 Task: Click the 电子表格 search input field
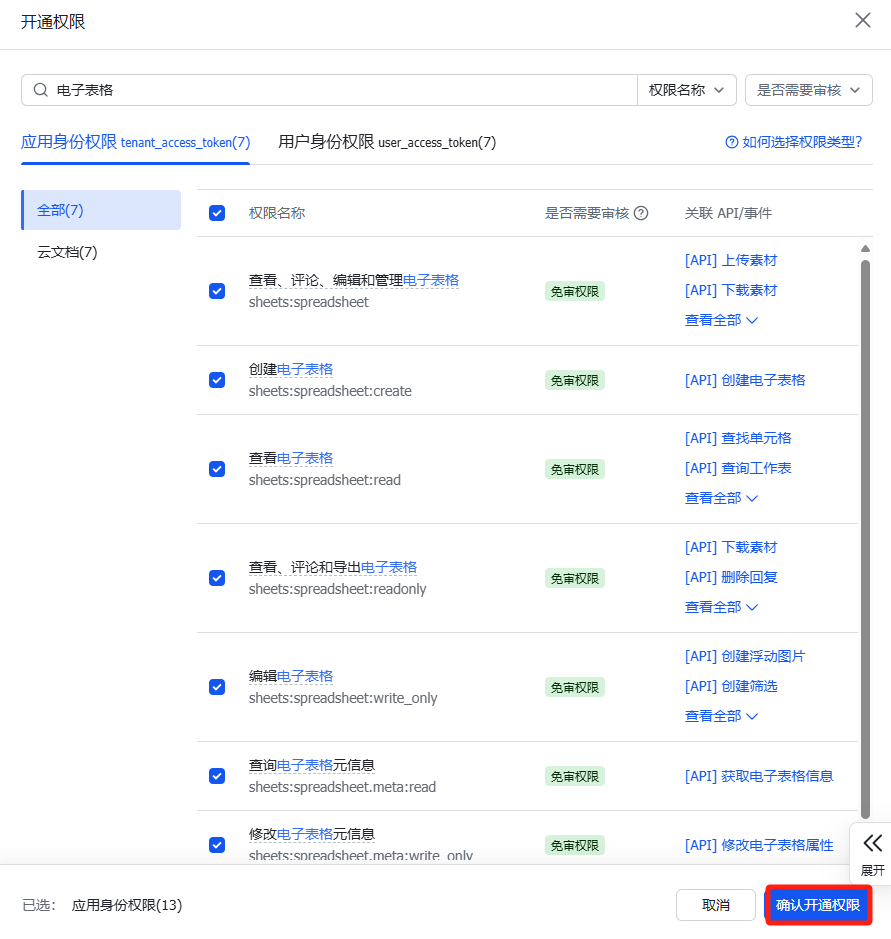click(x=340, y=90)
